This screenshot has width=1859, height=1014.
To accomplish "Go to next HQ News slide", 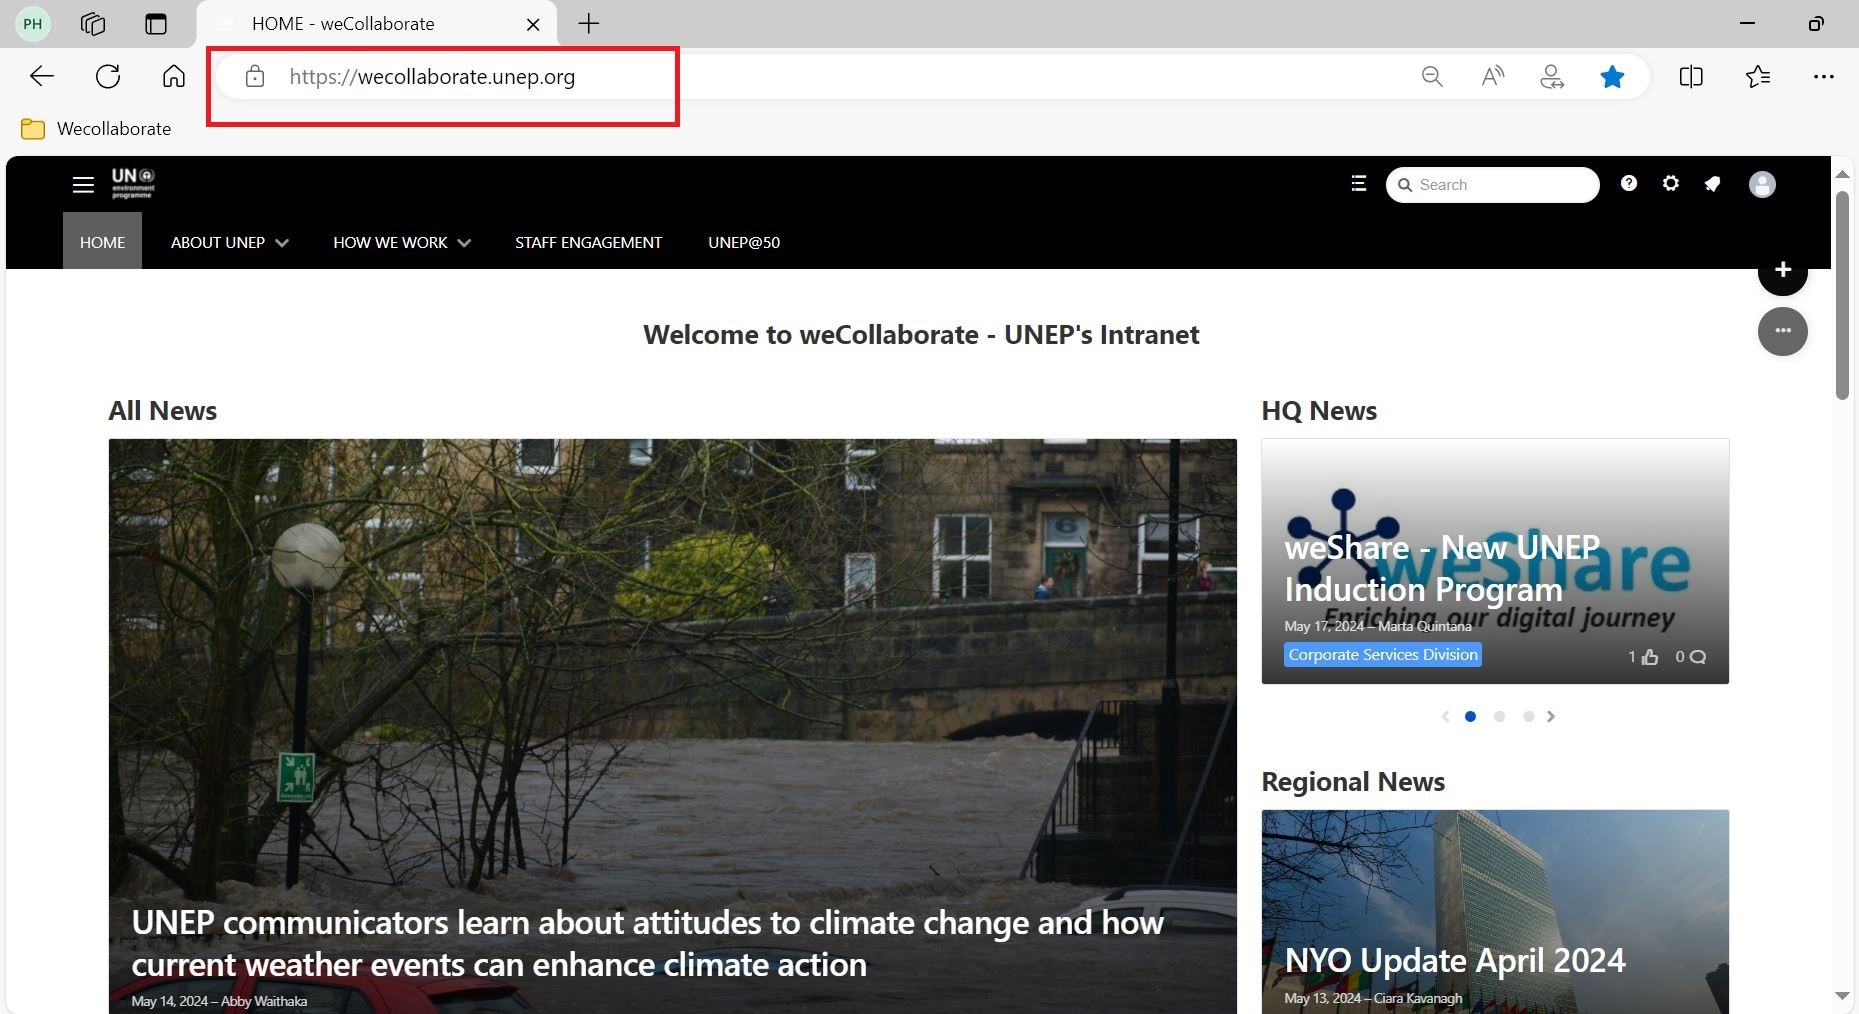I will tap(1551, 716).
